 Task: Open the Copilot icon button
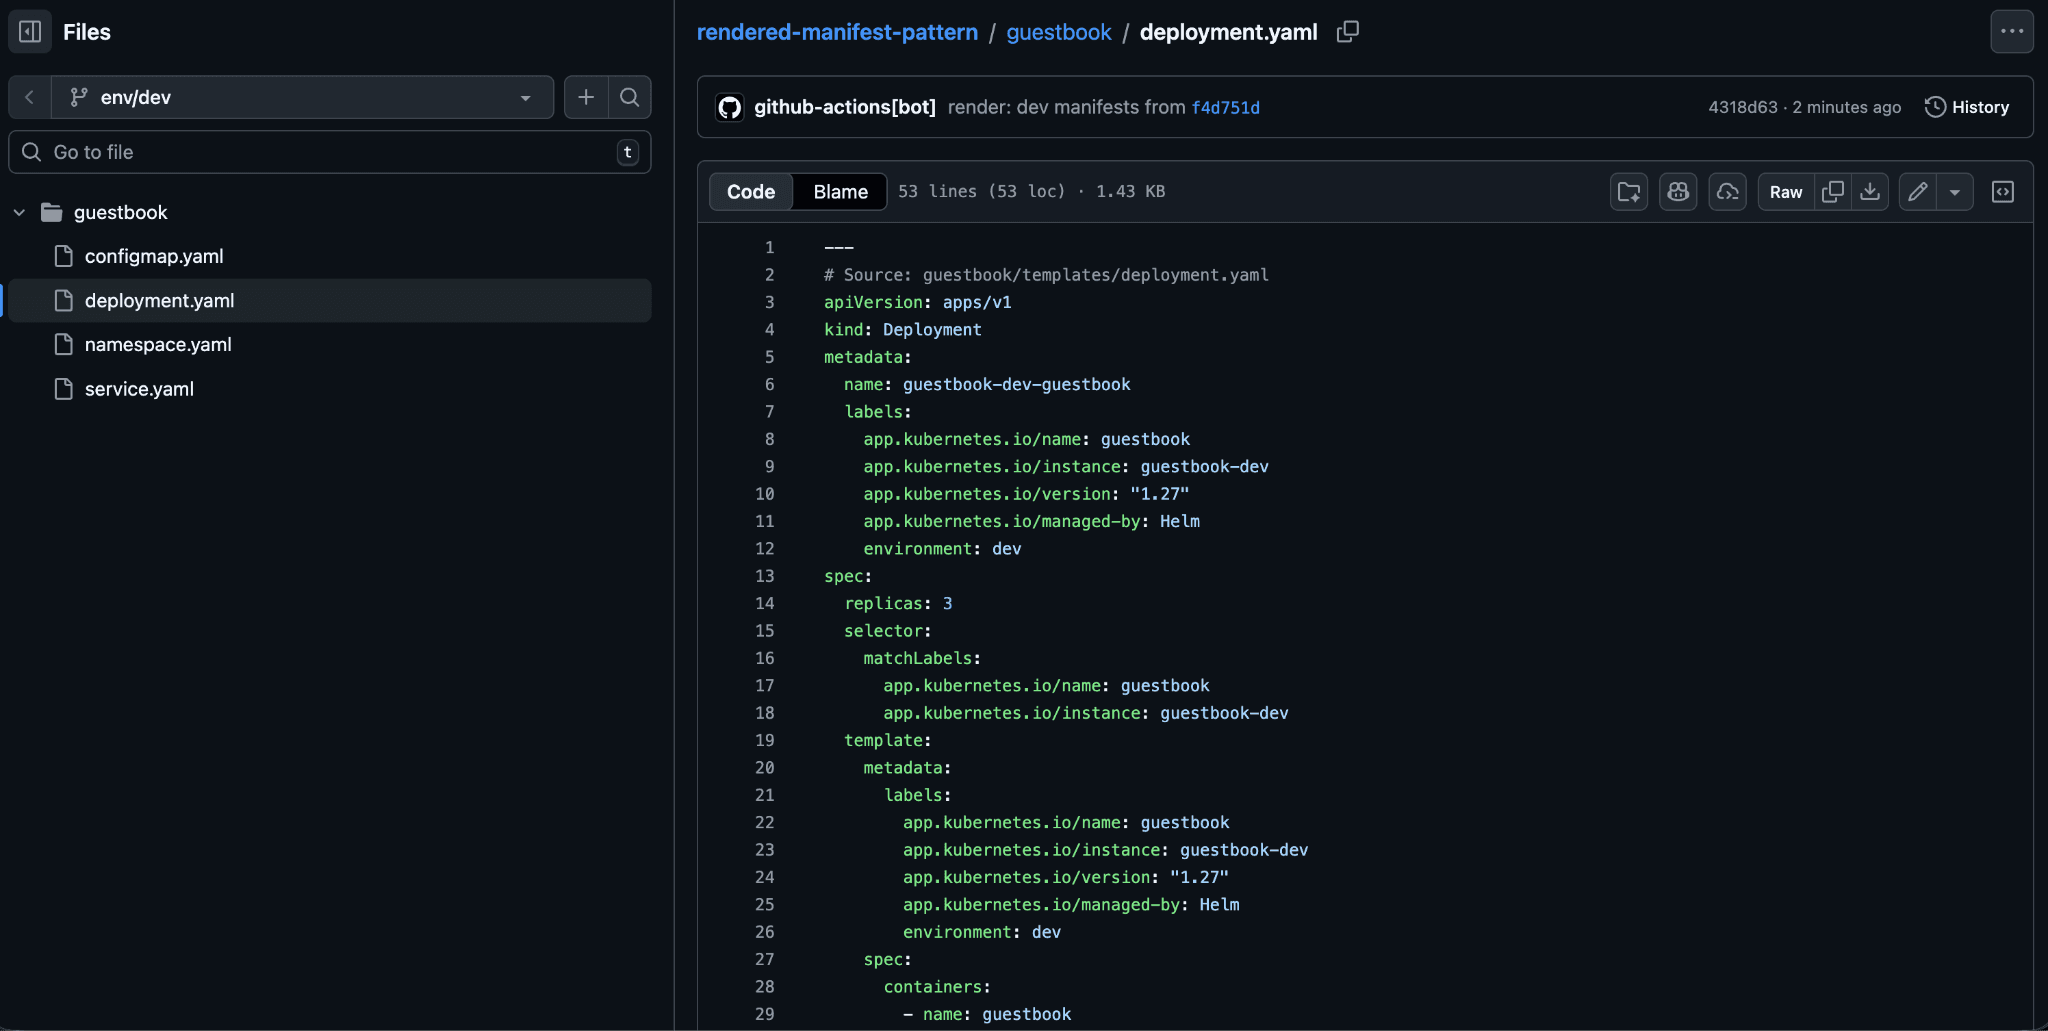[x=1678, y=191]
